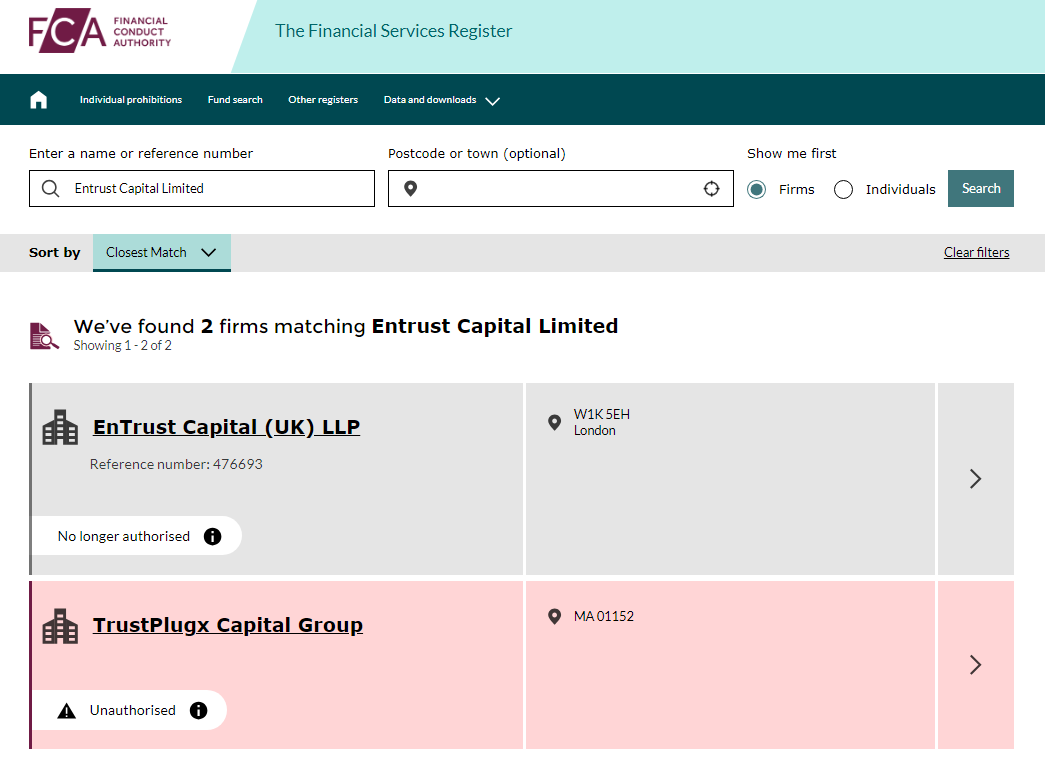Open the Closest Match sort dropdown

coord(161,253)
